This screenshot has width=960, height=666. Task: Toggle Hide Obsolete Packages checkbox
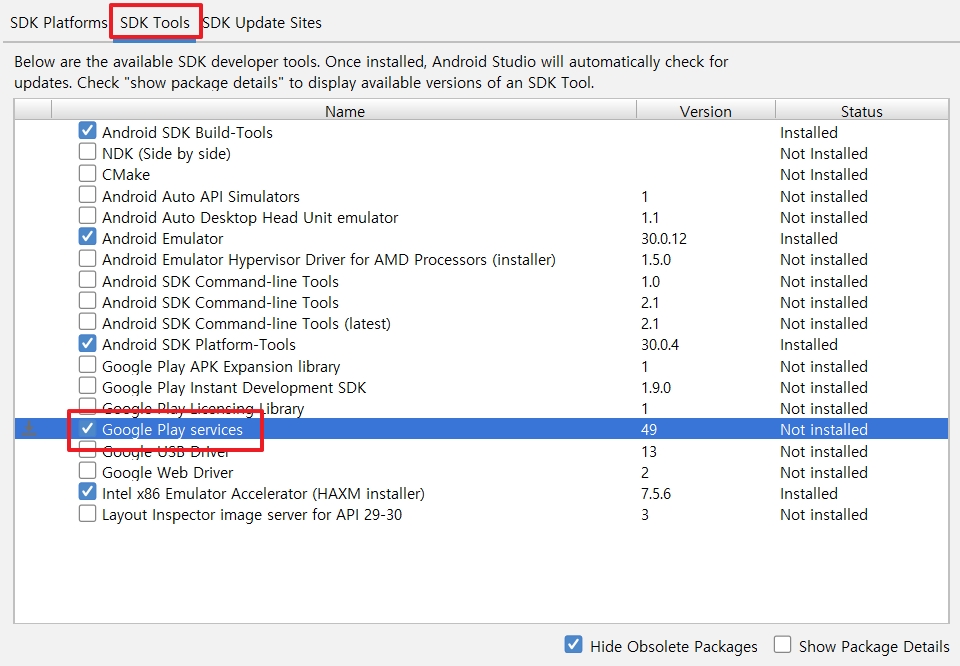click(x=574, y=645)
